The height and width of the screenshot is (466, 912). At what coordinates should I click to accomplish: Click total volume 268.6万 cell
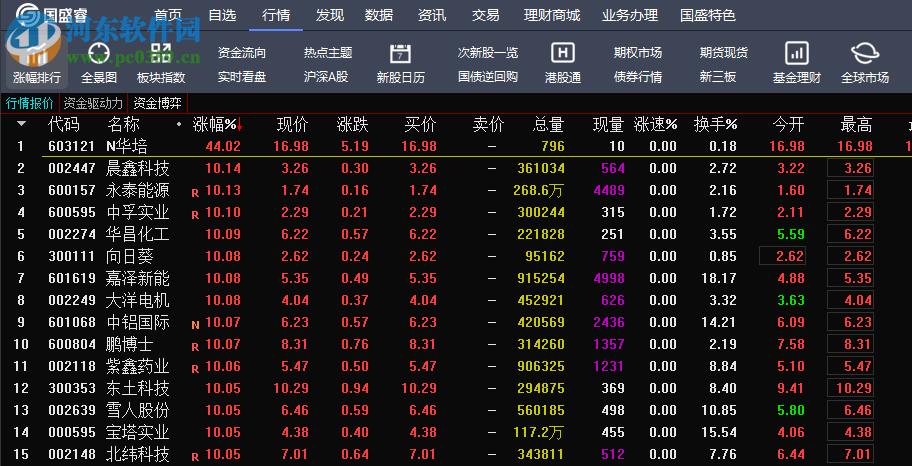[539, 190]
